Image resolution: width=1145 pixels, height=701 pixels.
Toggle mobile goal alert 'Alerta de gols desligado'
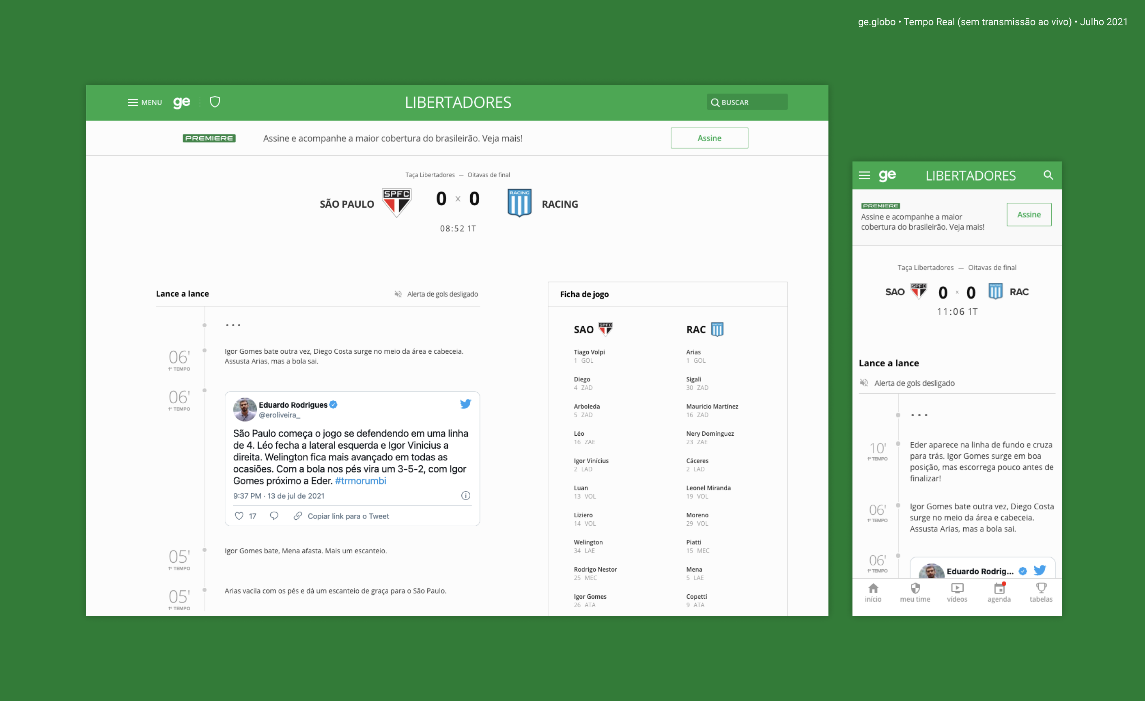(908, 383)
